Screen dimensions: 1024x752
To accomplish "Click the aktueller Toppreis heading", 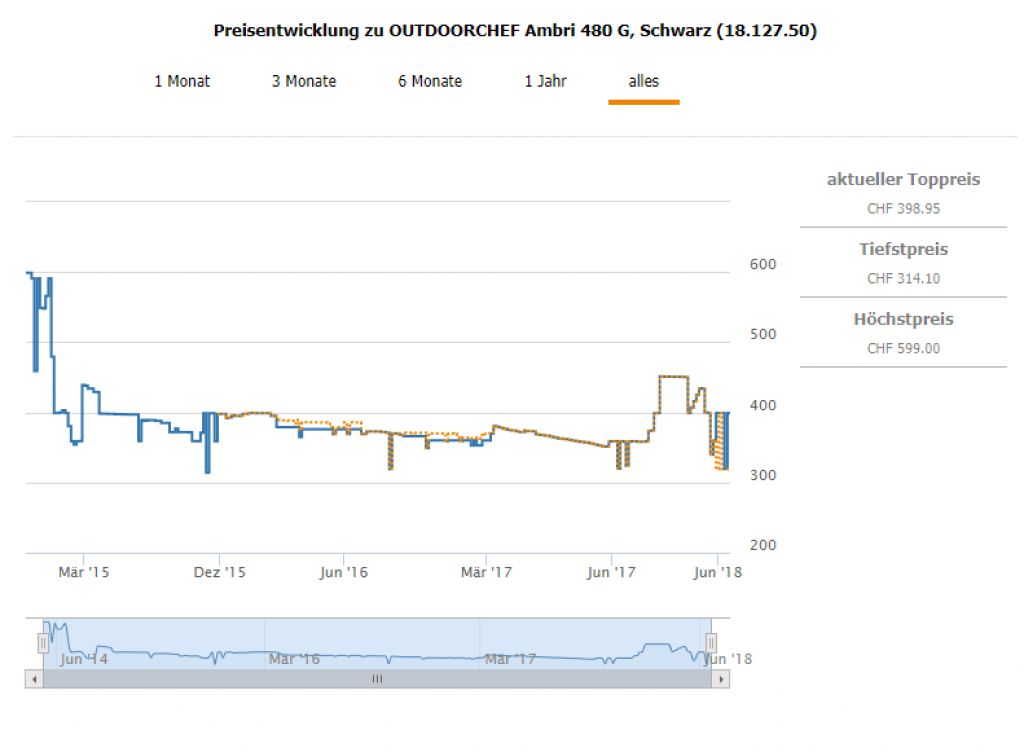I will [903, 180].
